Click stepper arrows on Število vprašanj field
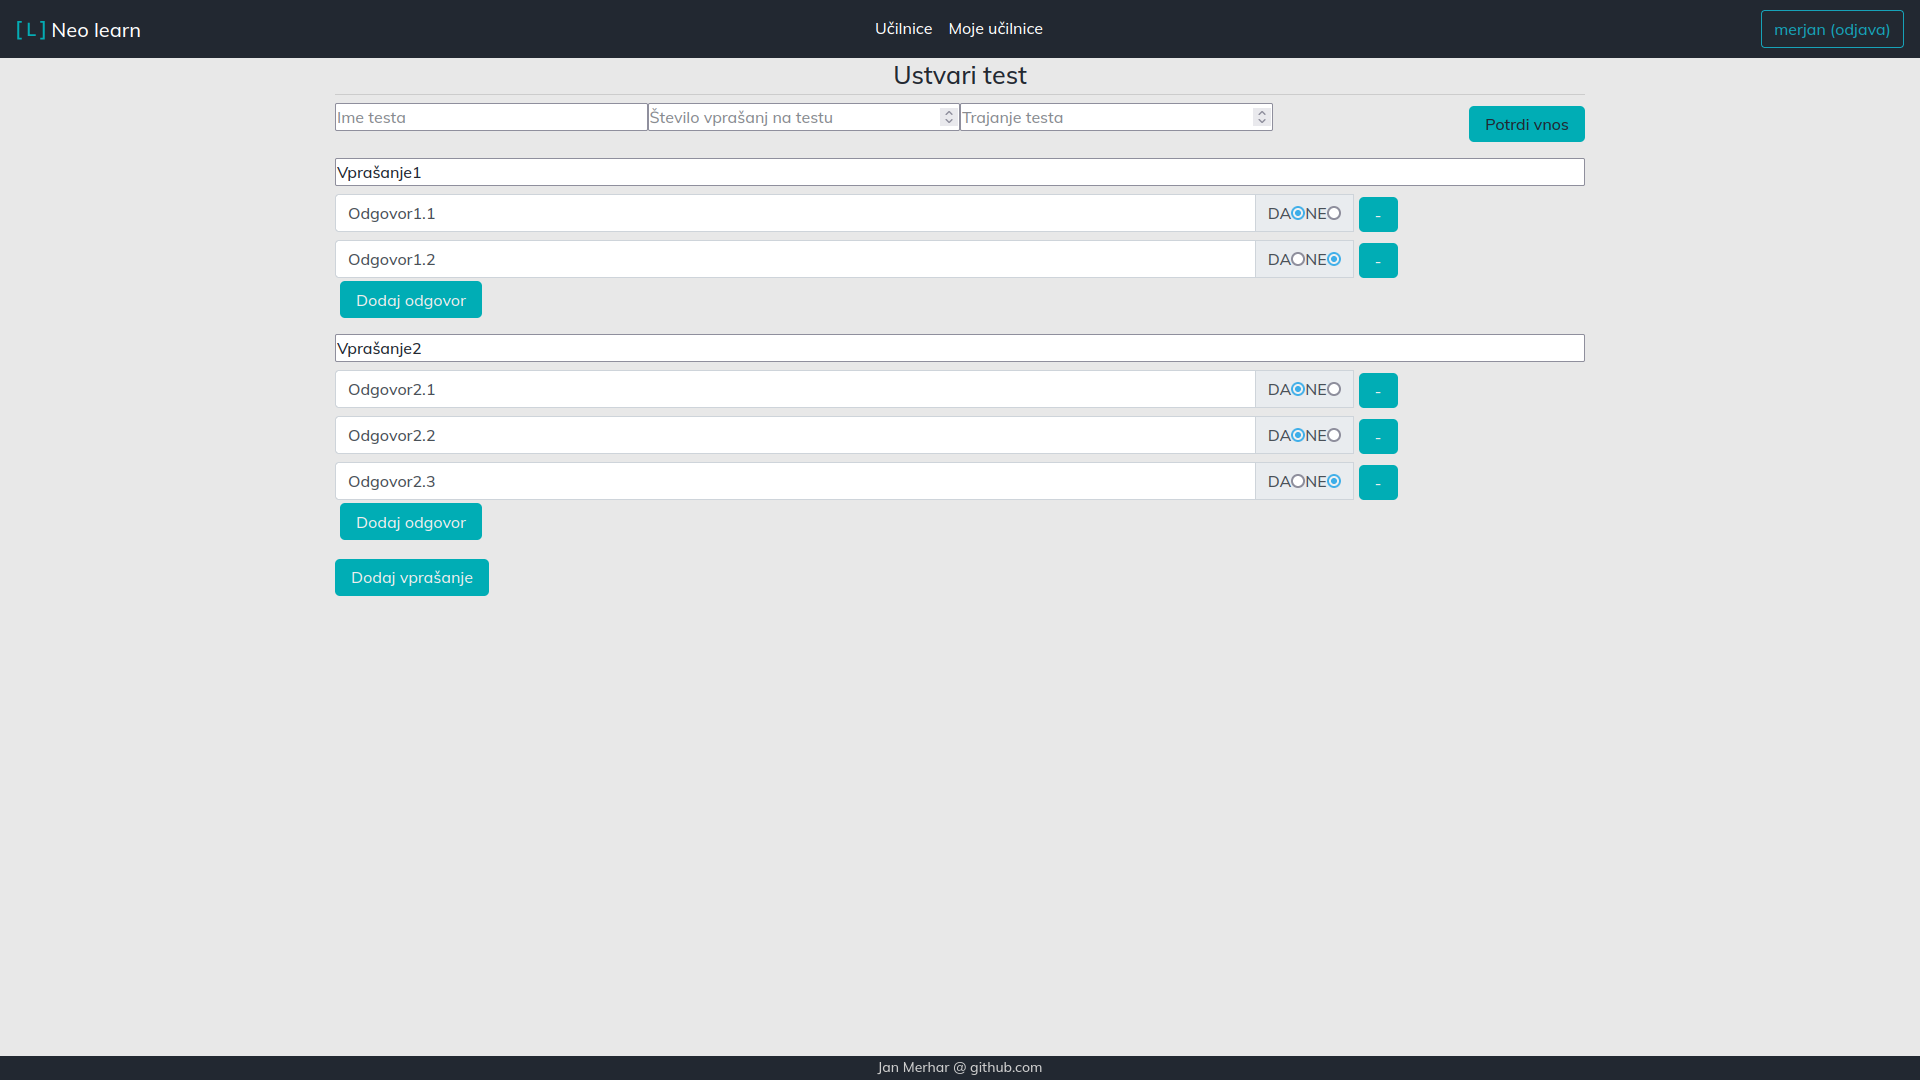 click(x=948, y=117)
